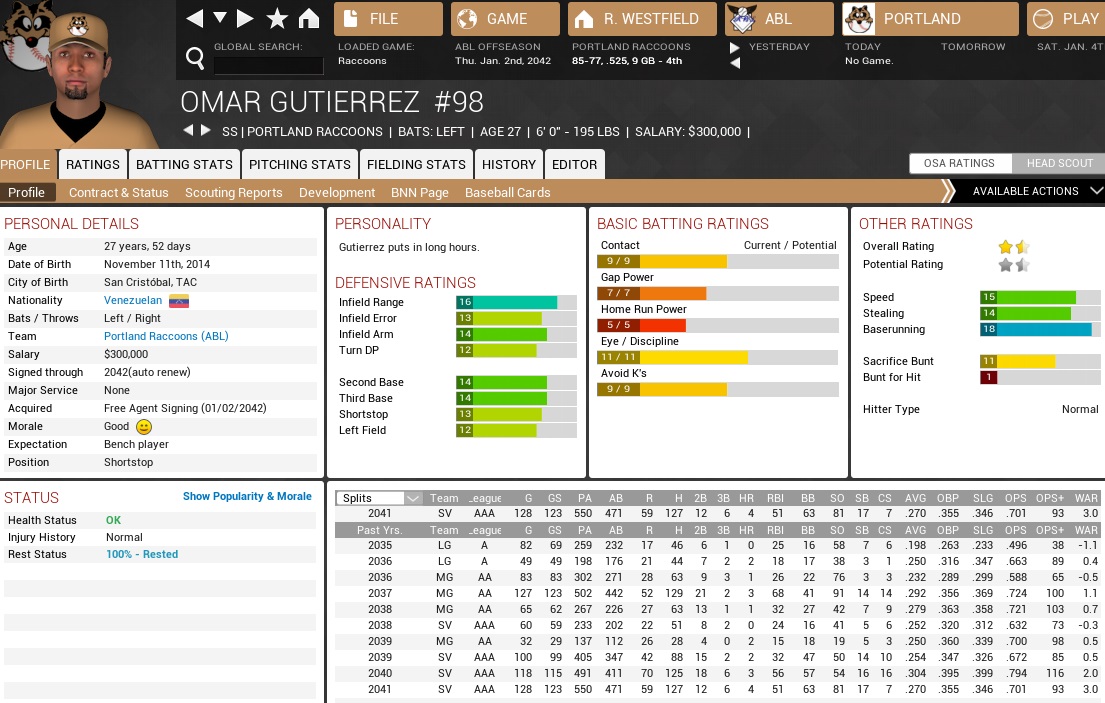This screenshot has height=703, width=1105.
Task: Click the Good morale smiley icon
Action: tap(144, 427)
